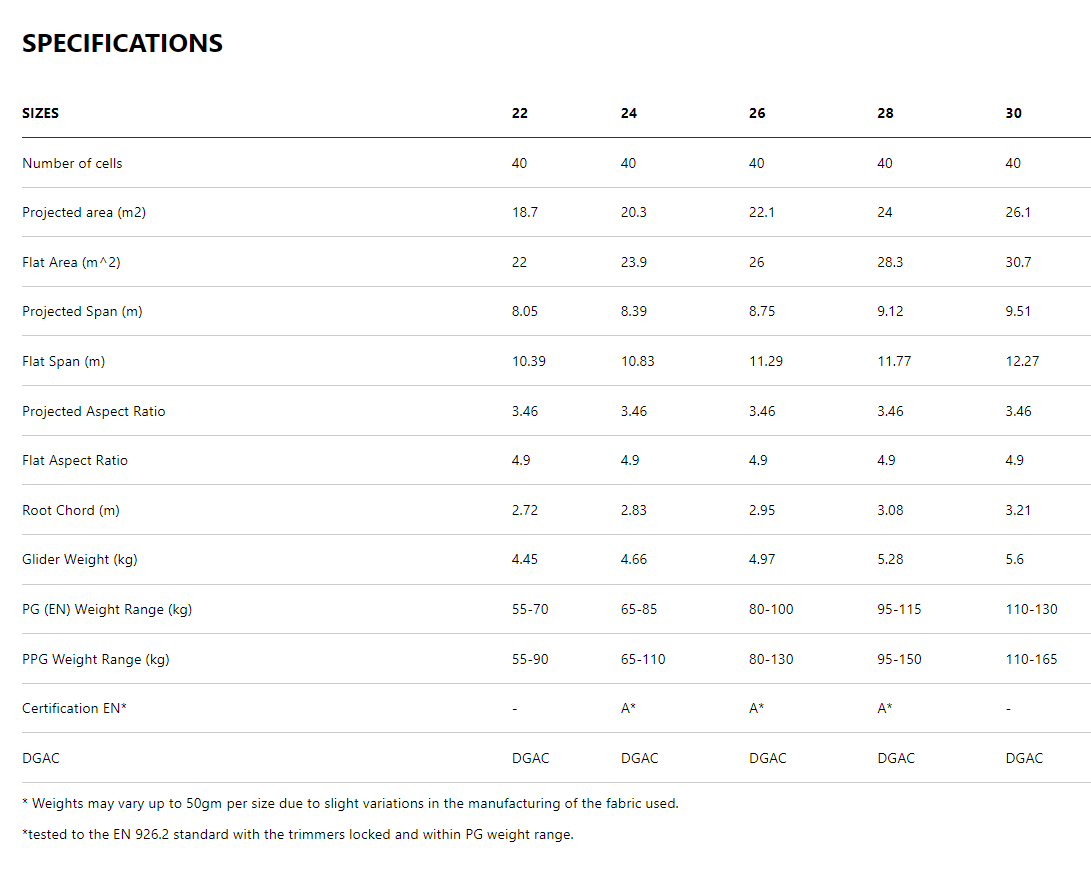Click the 55-70 PG weight range cell
This screenshot has height=883, width=1091.
click(x=530, y=609)
